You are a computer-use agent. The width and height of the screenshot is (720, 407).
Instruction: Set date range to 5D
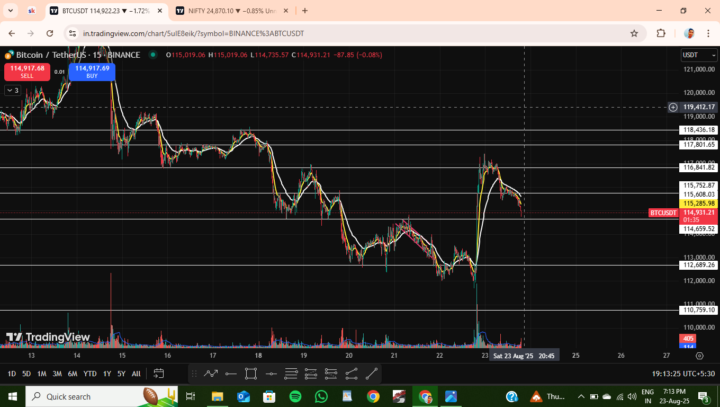point(26,373)
